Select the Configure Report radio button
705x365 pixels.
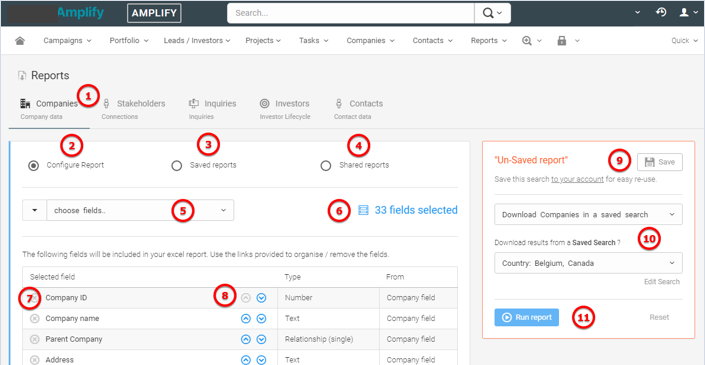click(33, 165)
